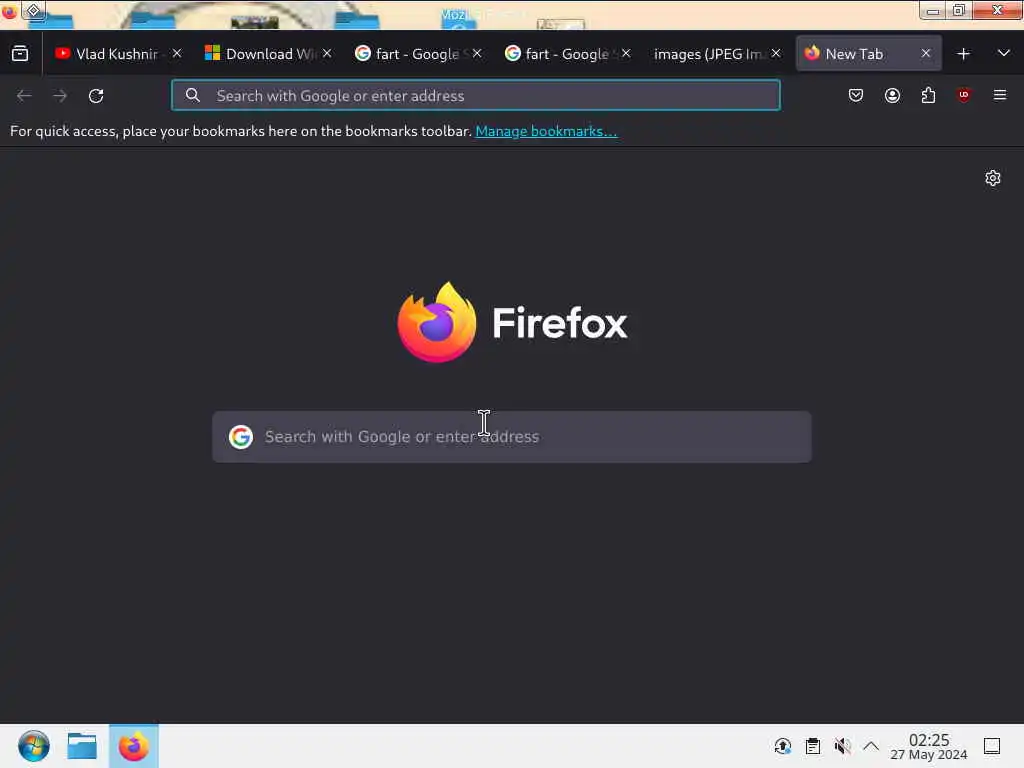Switch to the images (JPEG Image) tab
Viewport: 1024px width, 768px height.
point(709,54)
